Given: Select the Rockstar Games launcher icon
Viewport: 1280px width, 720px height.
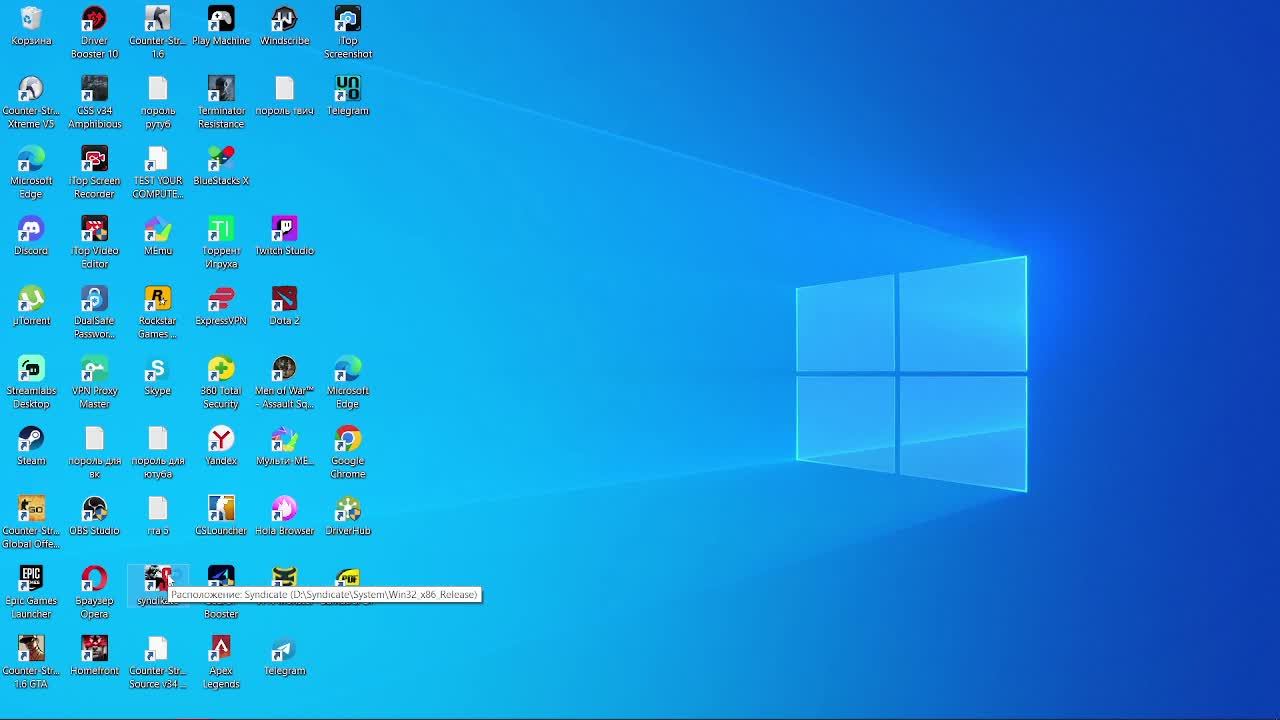Looking at the screenshot, I should point(157,312).
